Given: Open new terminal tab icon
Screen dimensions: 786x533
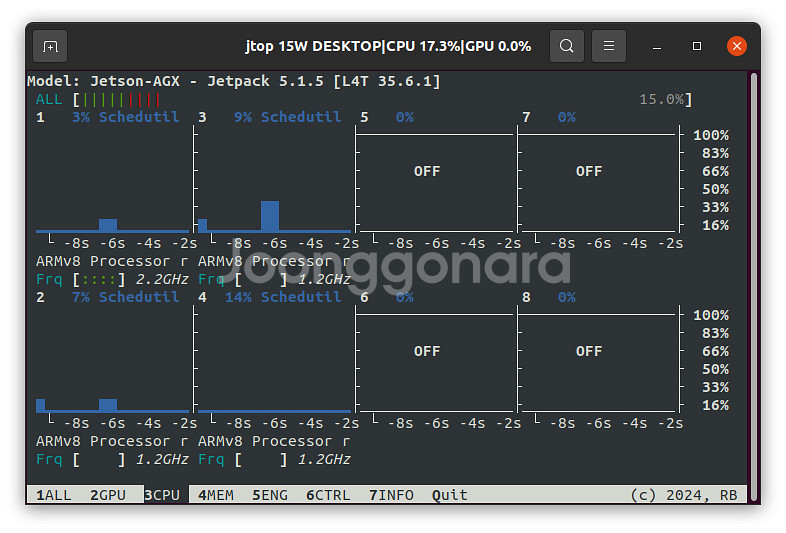Looking at the screenshot, I should click(50, 46).
